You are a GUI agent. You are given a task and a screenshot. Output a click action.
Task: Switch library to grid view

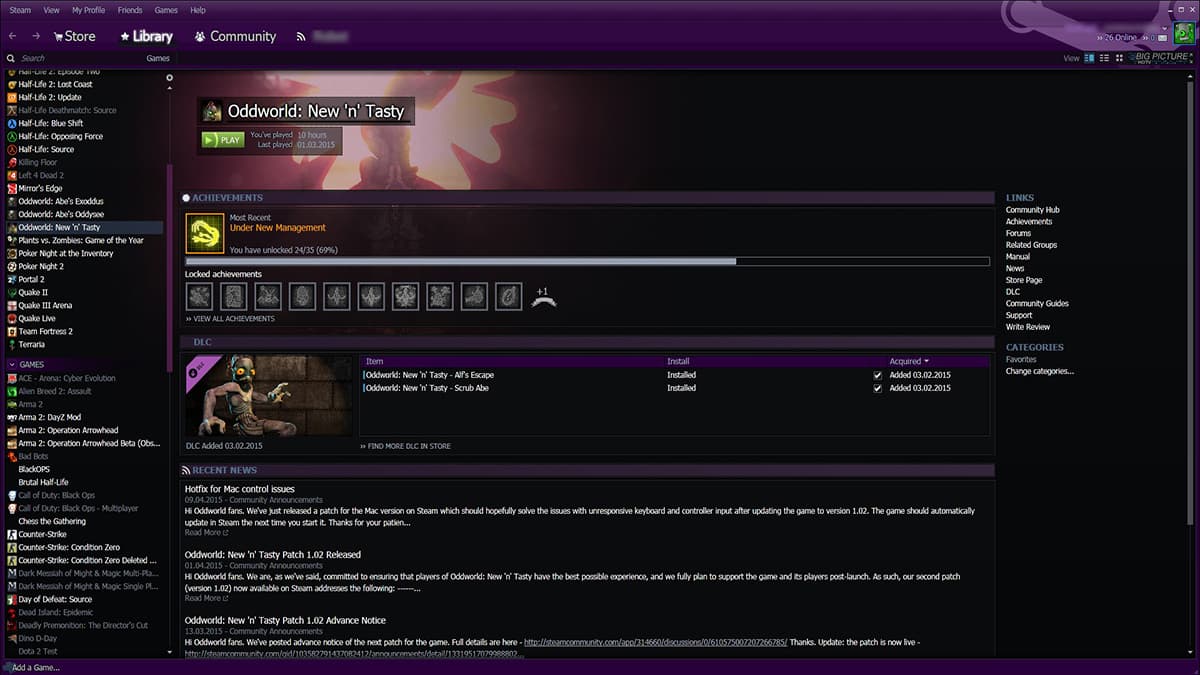[1118, 58]
